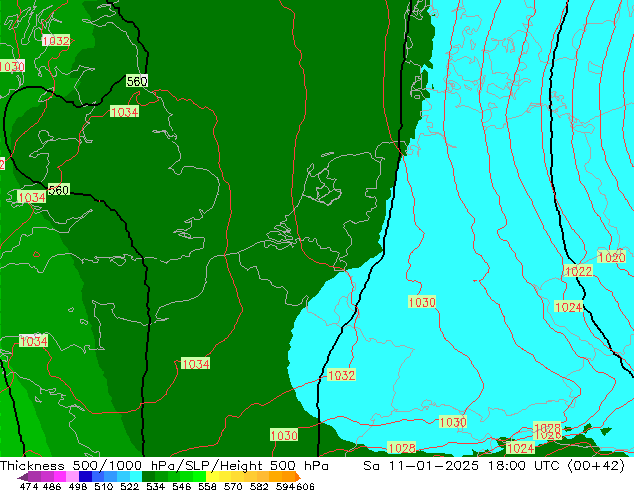Click the '558' legend scale value
The image size is (634, 490).
207,486
